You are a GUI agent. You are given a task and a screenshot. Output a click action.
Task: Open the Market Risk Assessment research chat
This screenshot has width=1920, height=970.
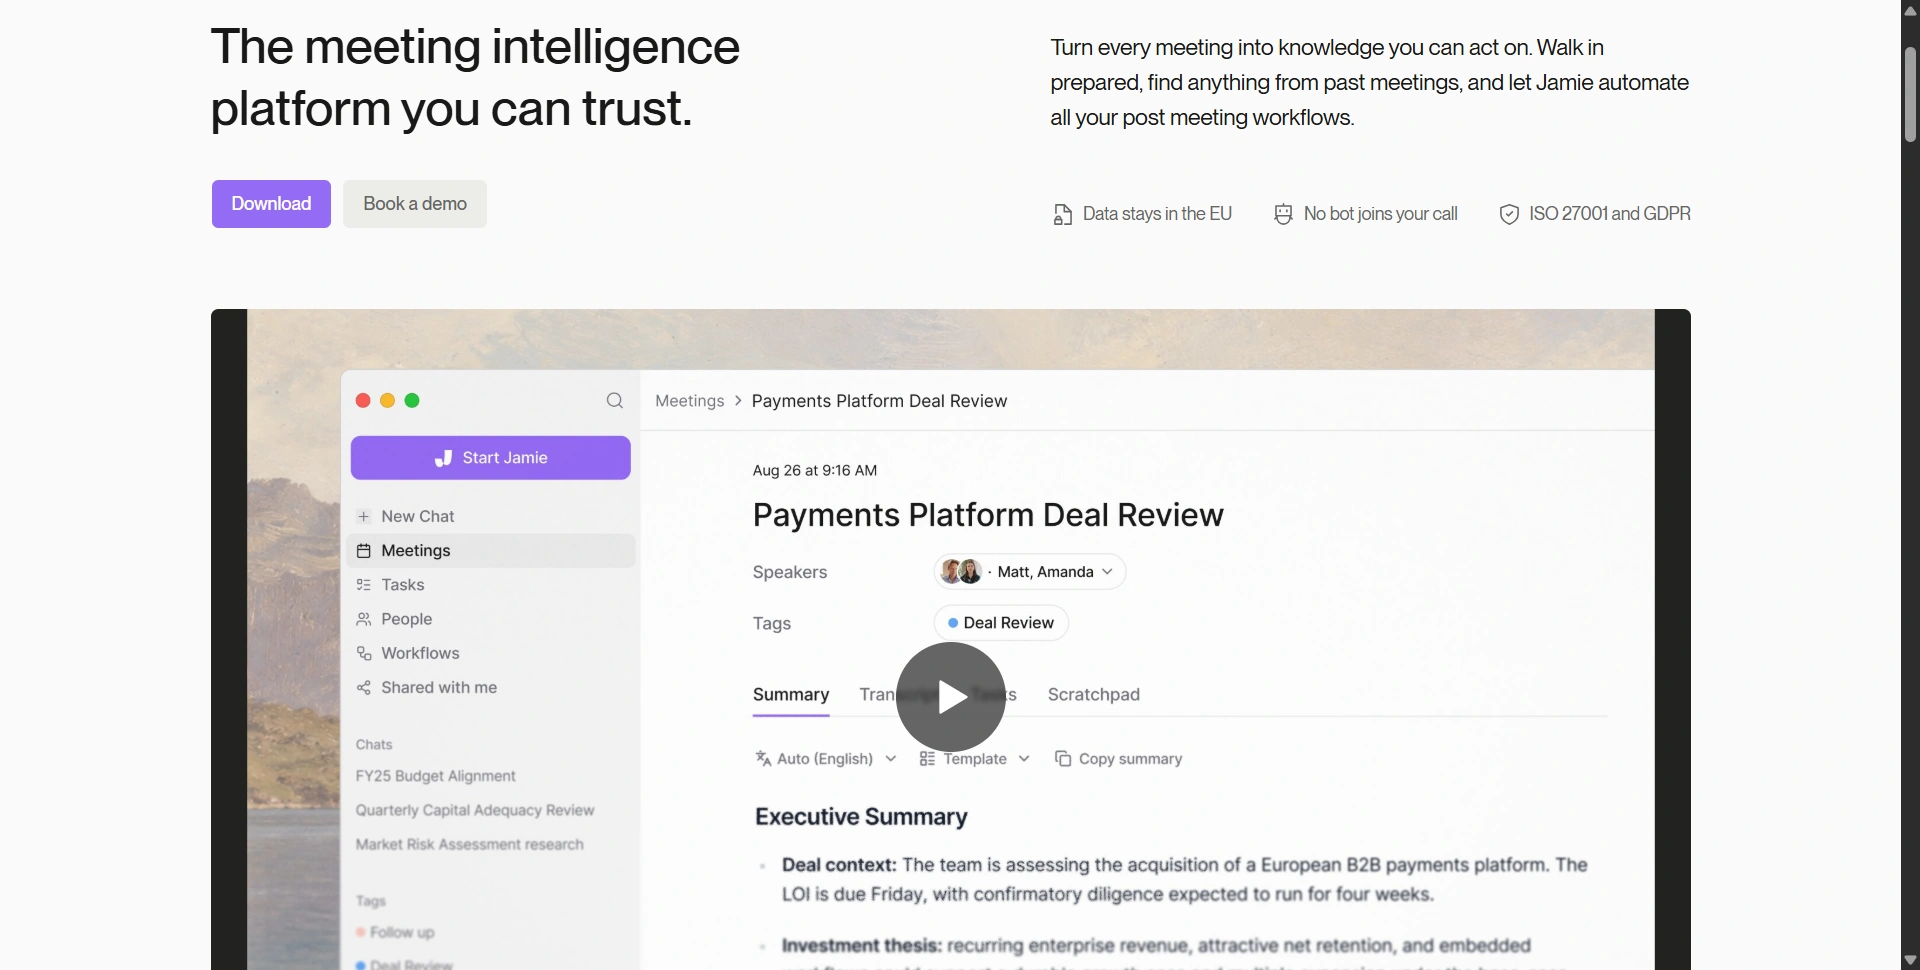click(x=470, y=845)
